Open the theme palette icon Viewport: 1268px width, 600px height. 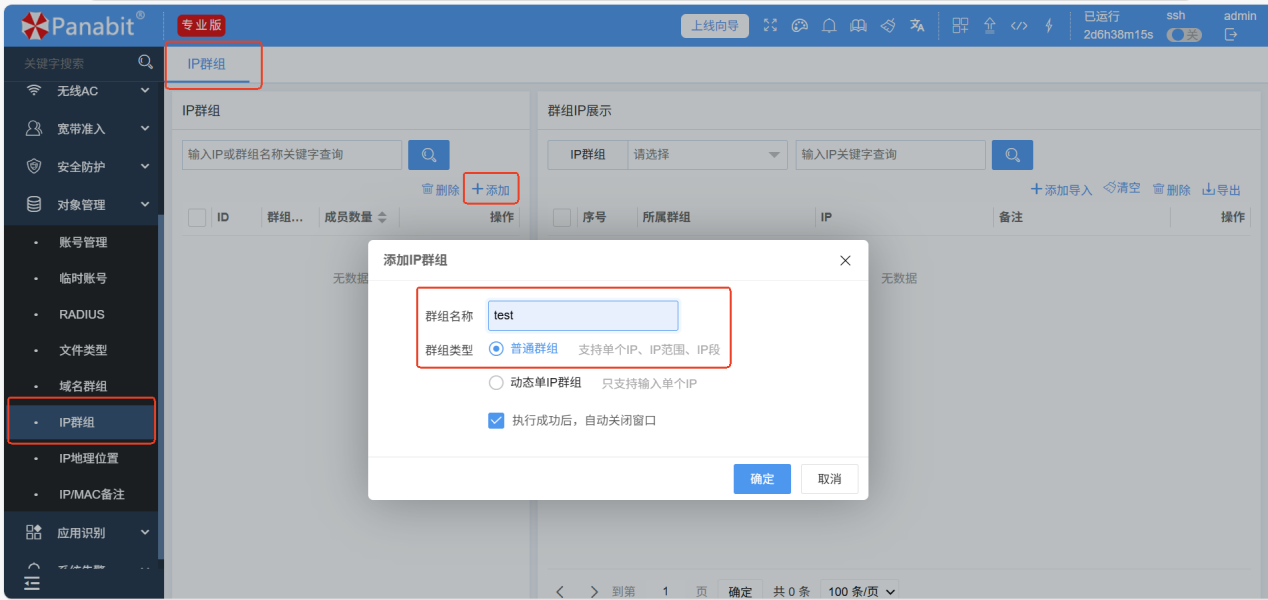(799, 26)
